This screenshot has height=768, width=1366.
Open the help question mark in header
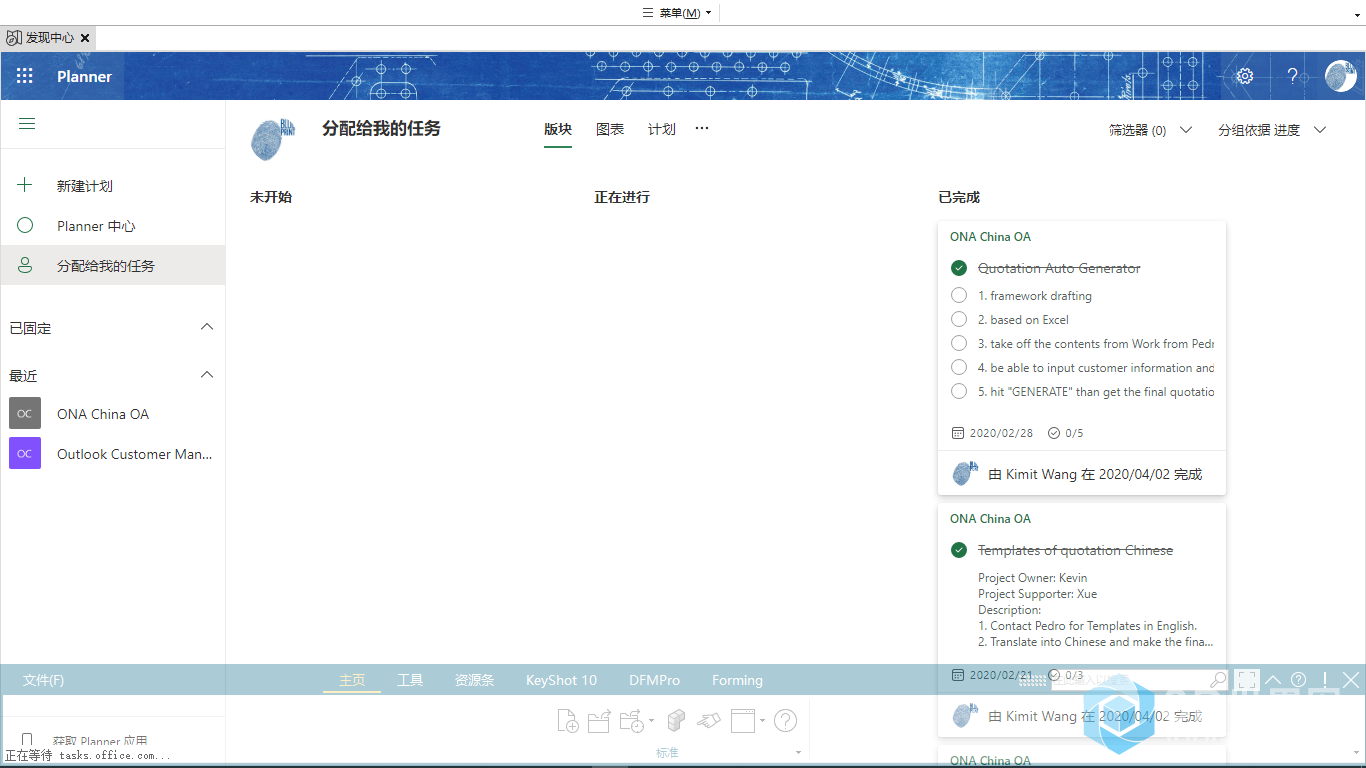1292,76
